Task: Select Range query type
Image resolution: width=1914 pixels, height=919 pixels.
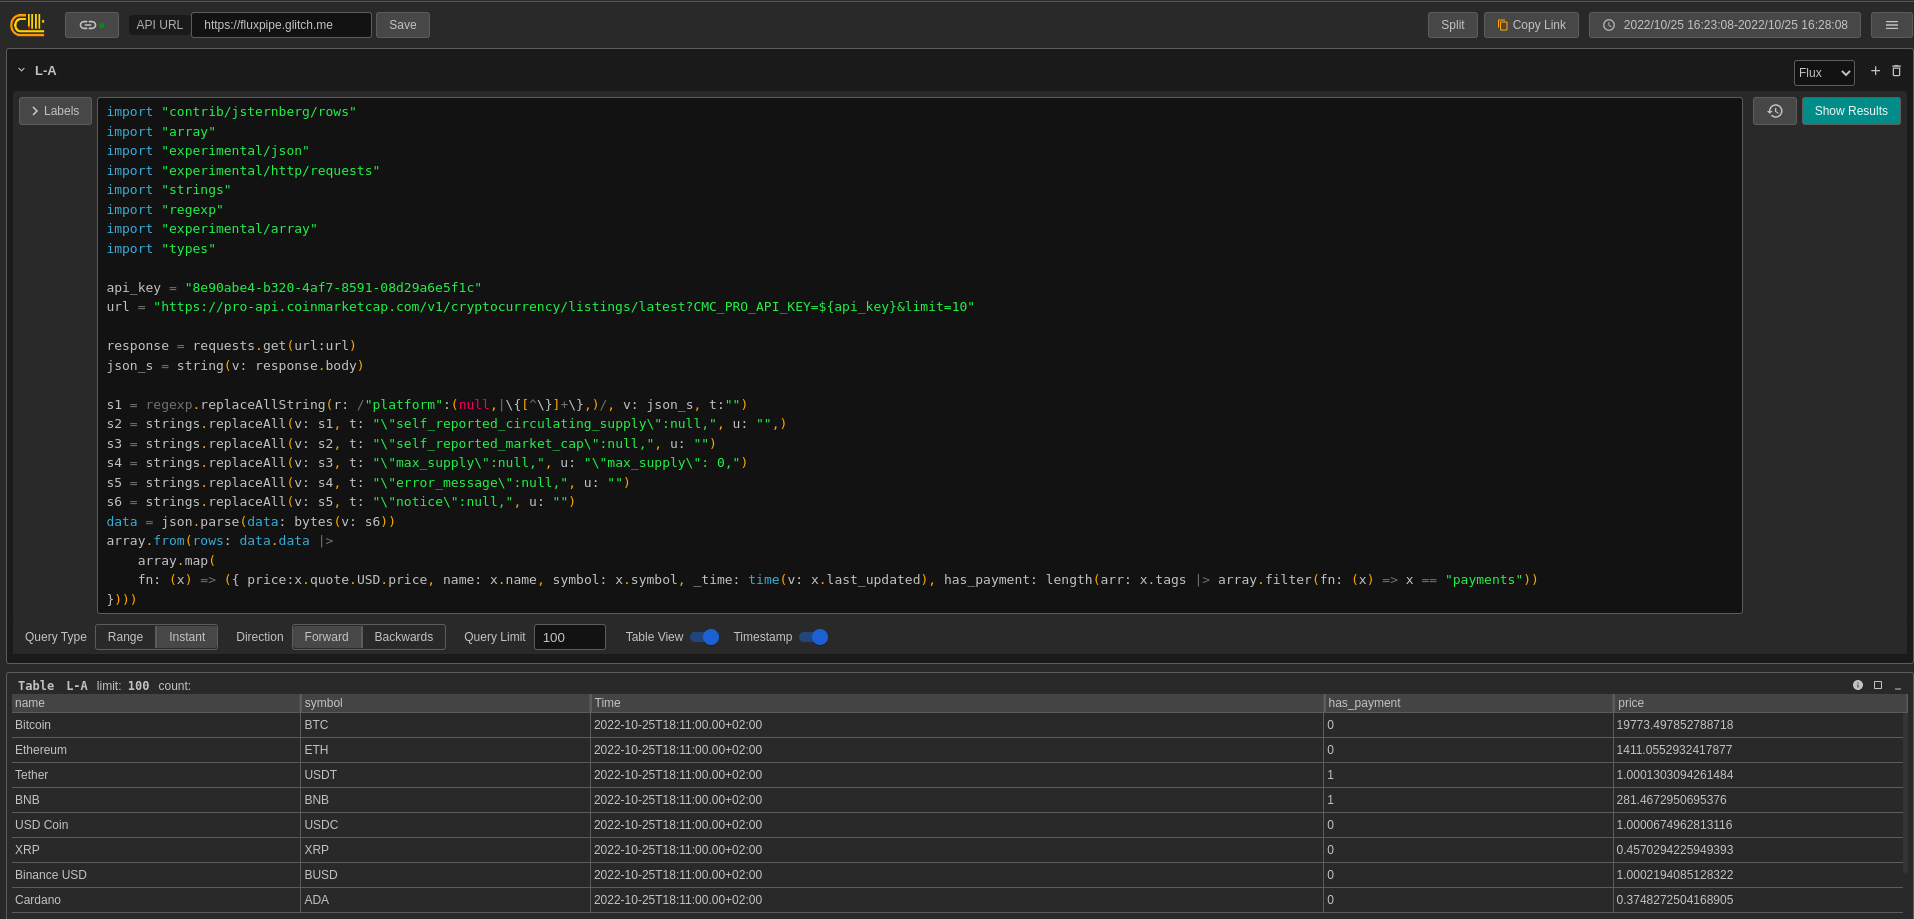Action: [125, 637]
